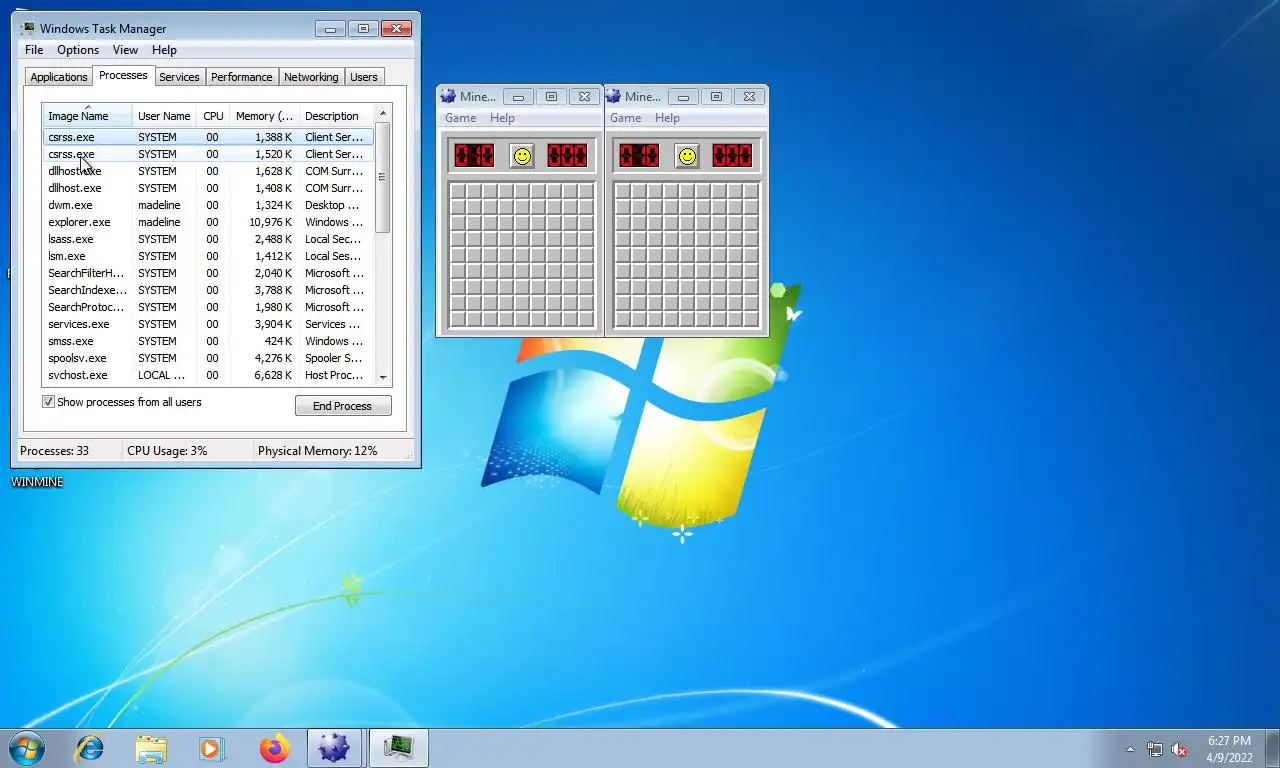Screen dimensions: 1280x768
Task: Launch Windows Media Player from taskbar
Action: [x=212, y=748]
